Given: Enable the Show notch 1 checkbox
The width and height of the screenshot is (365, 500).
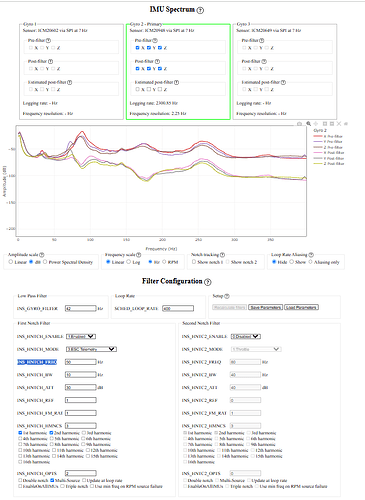Looking at the screenshot, I should (x=194, y=262).
